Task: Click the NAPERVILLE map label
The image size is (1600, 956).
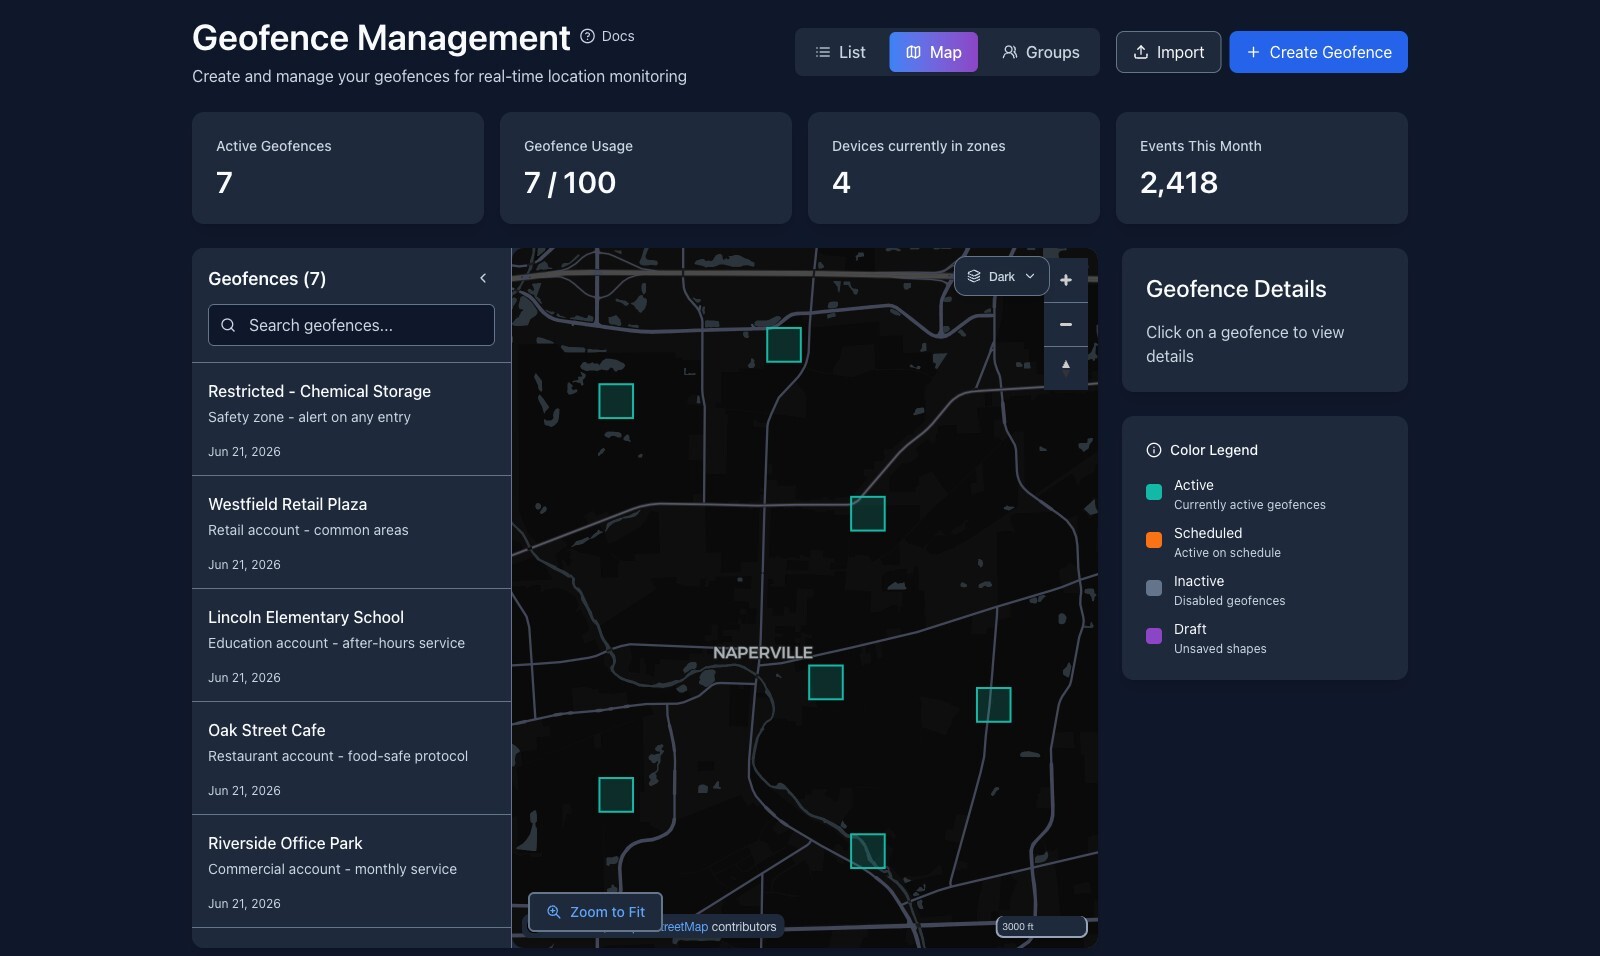Action: click(x=763, y=653)
